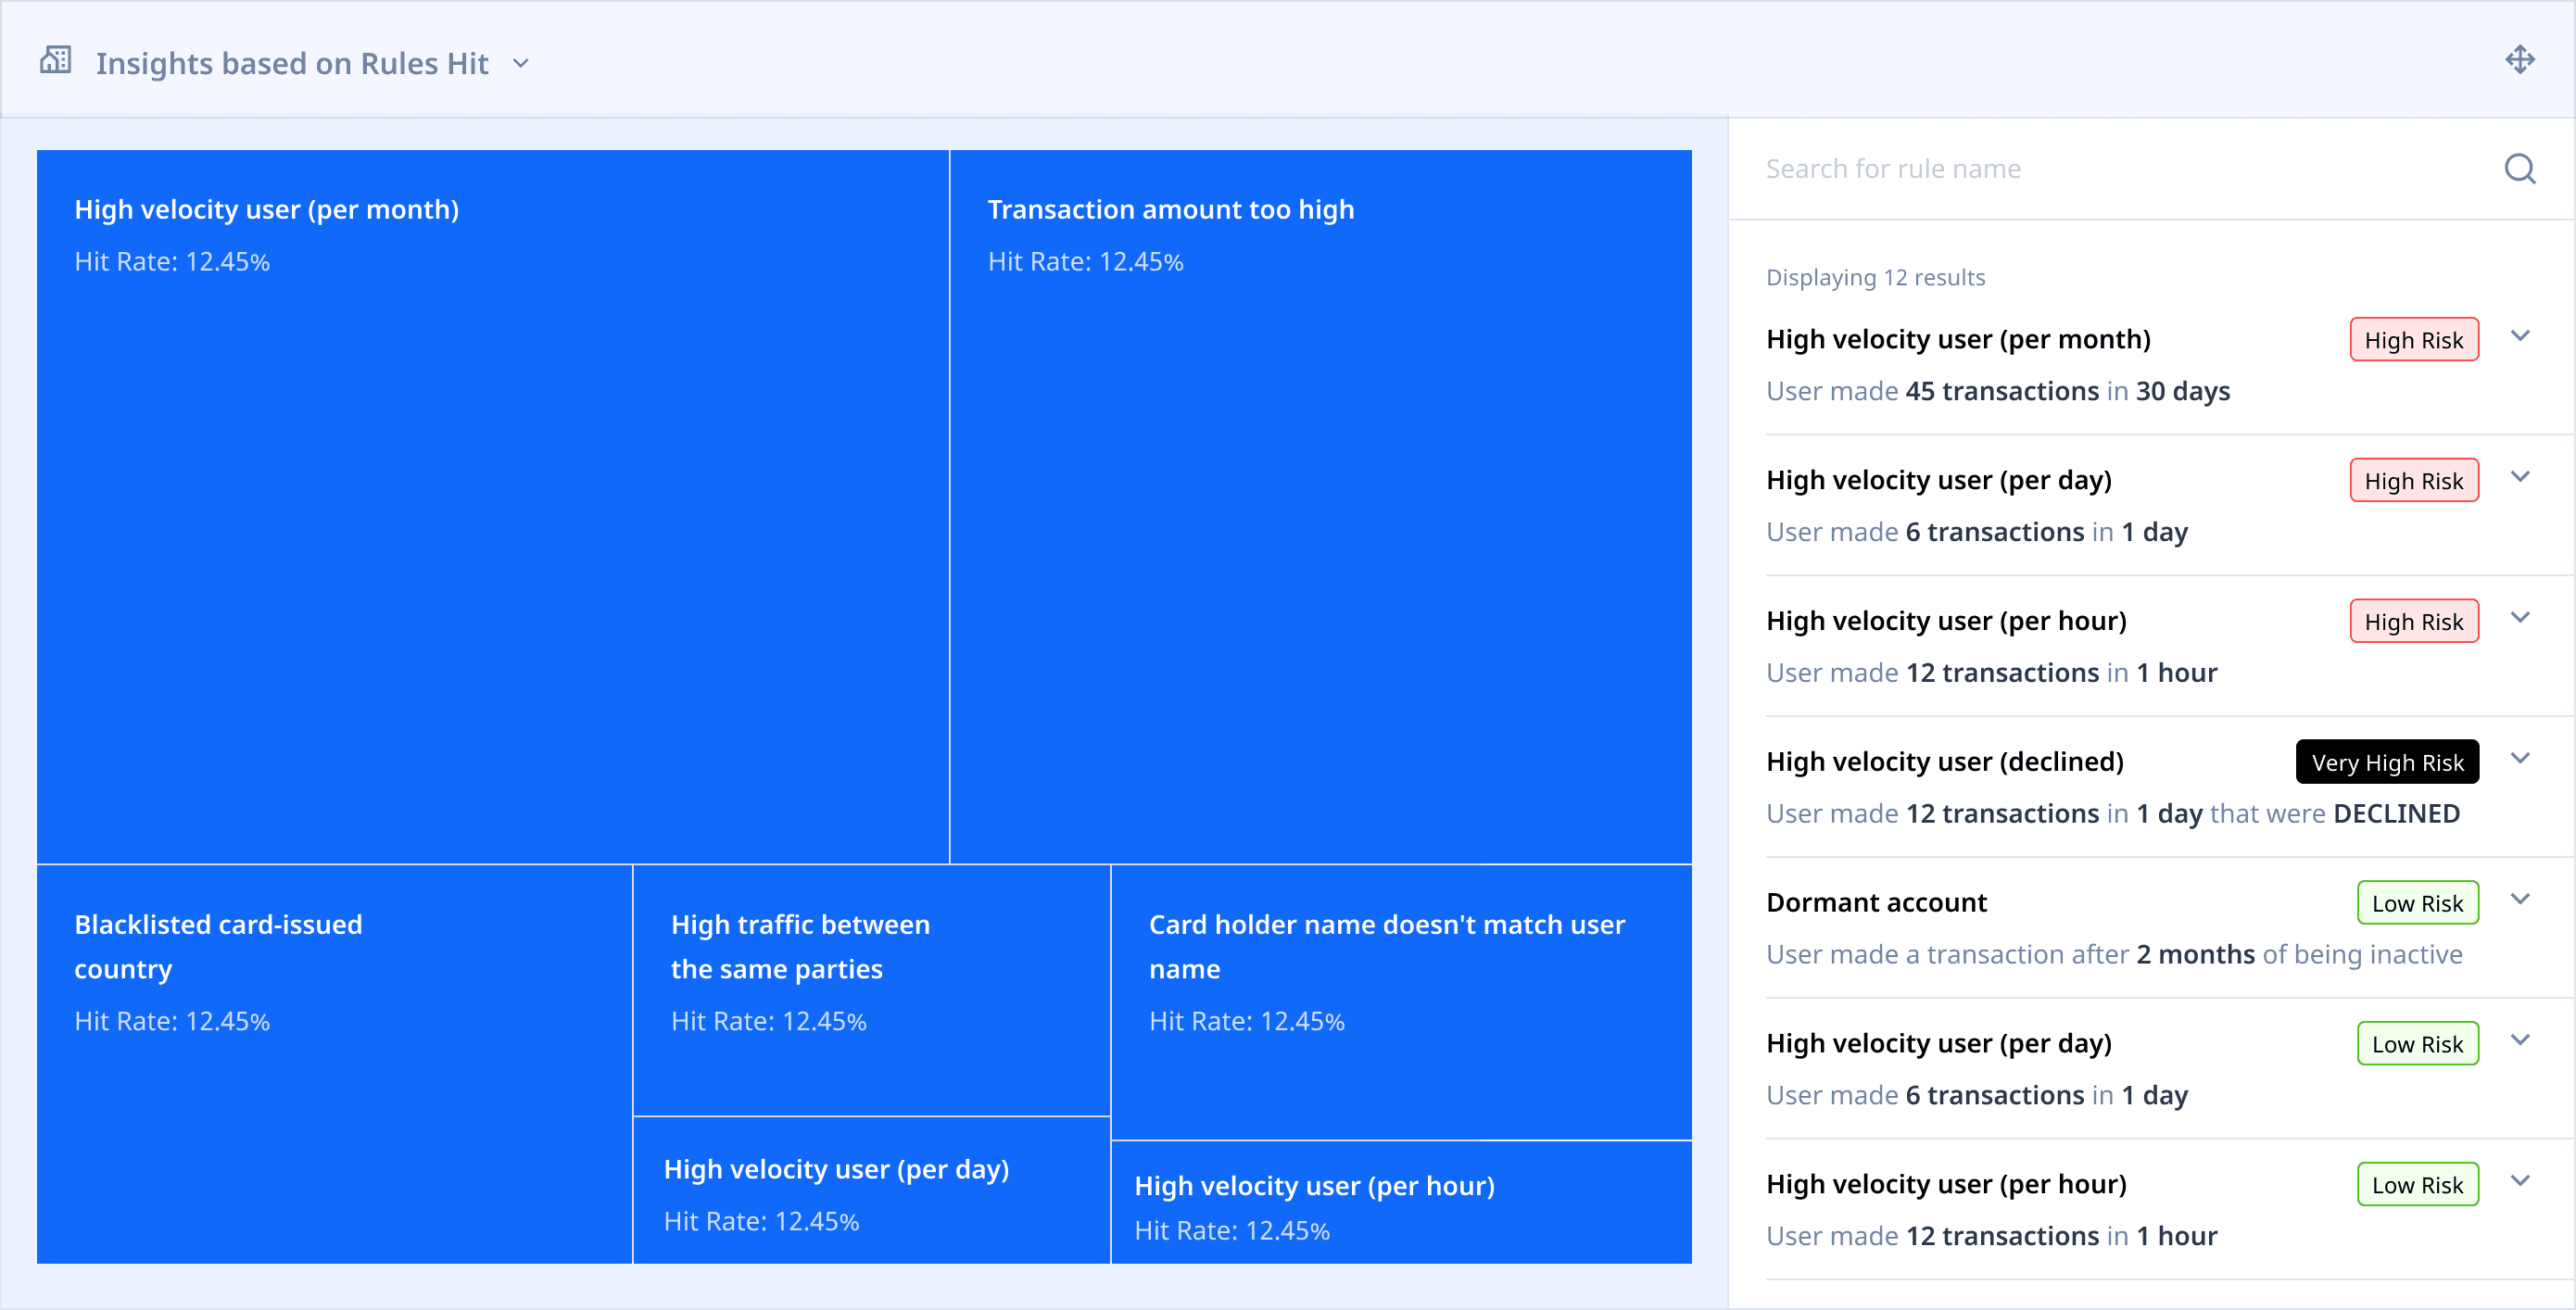Click the move/drag handle icon
Image resolution: width=2576 pixels, height=1310 pixels.
pos(2519,60)
